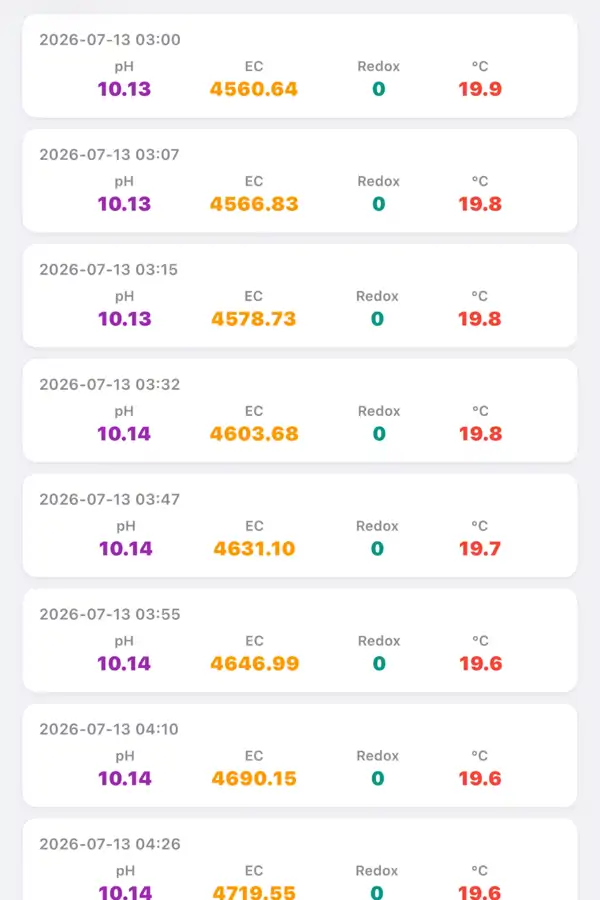Tap the 2026-07-13 04:10 timestamp
Viewport: 600px width, 900px height.
109,729
